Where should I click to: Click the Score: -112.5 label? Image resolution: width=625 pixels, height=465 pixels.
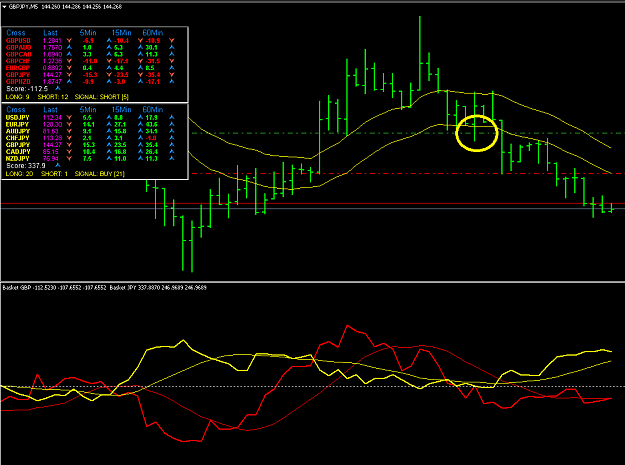coord(27,88)
